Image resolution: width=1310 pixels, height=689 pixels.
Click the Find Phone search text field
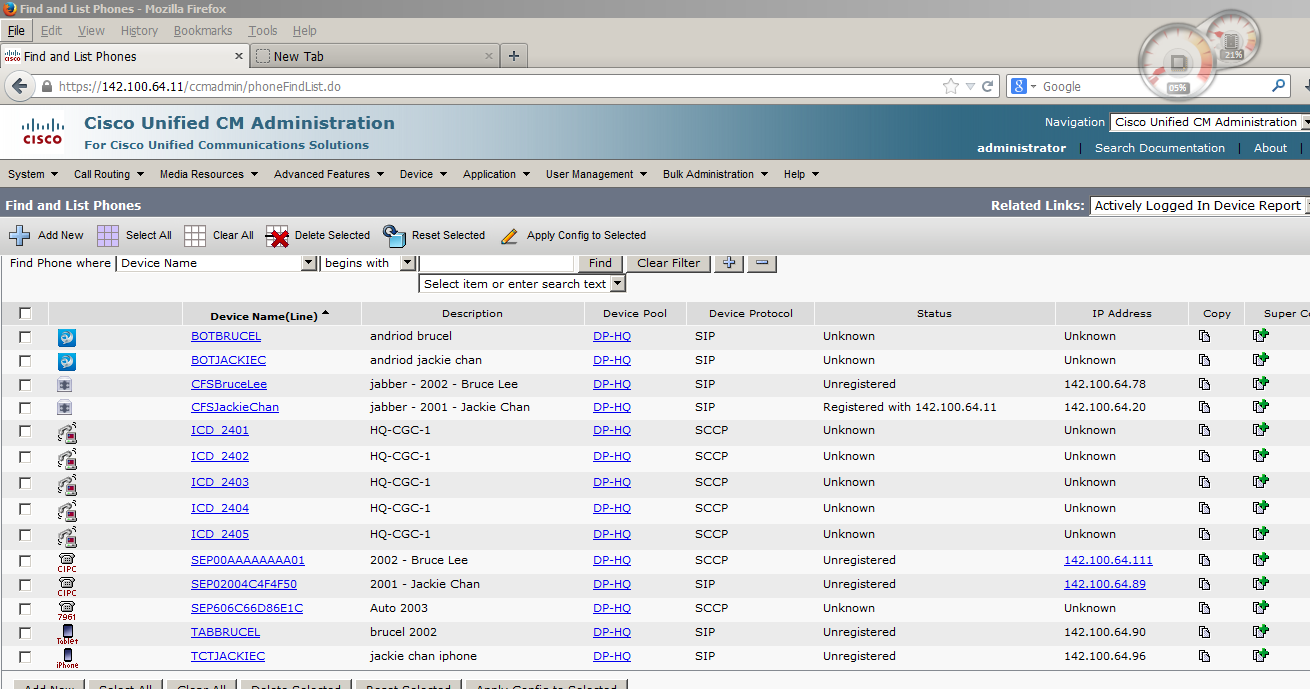(x=497, y=263)
